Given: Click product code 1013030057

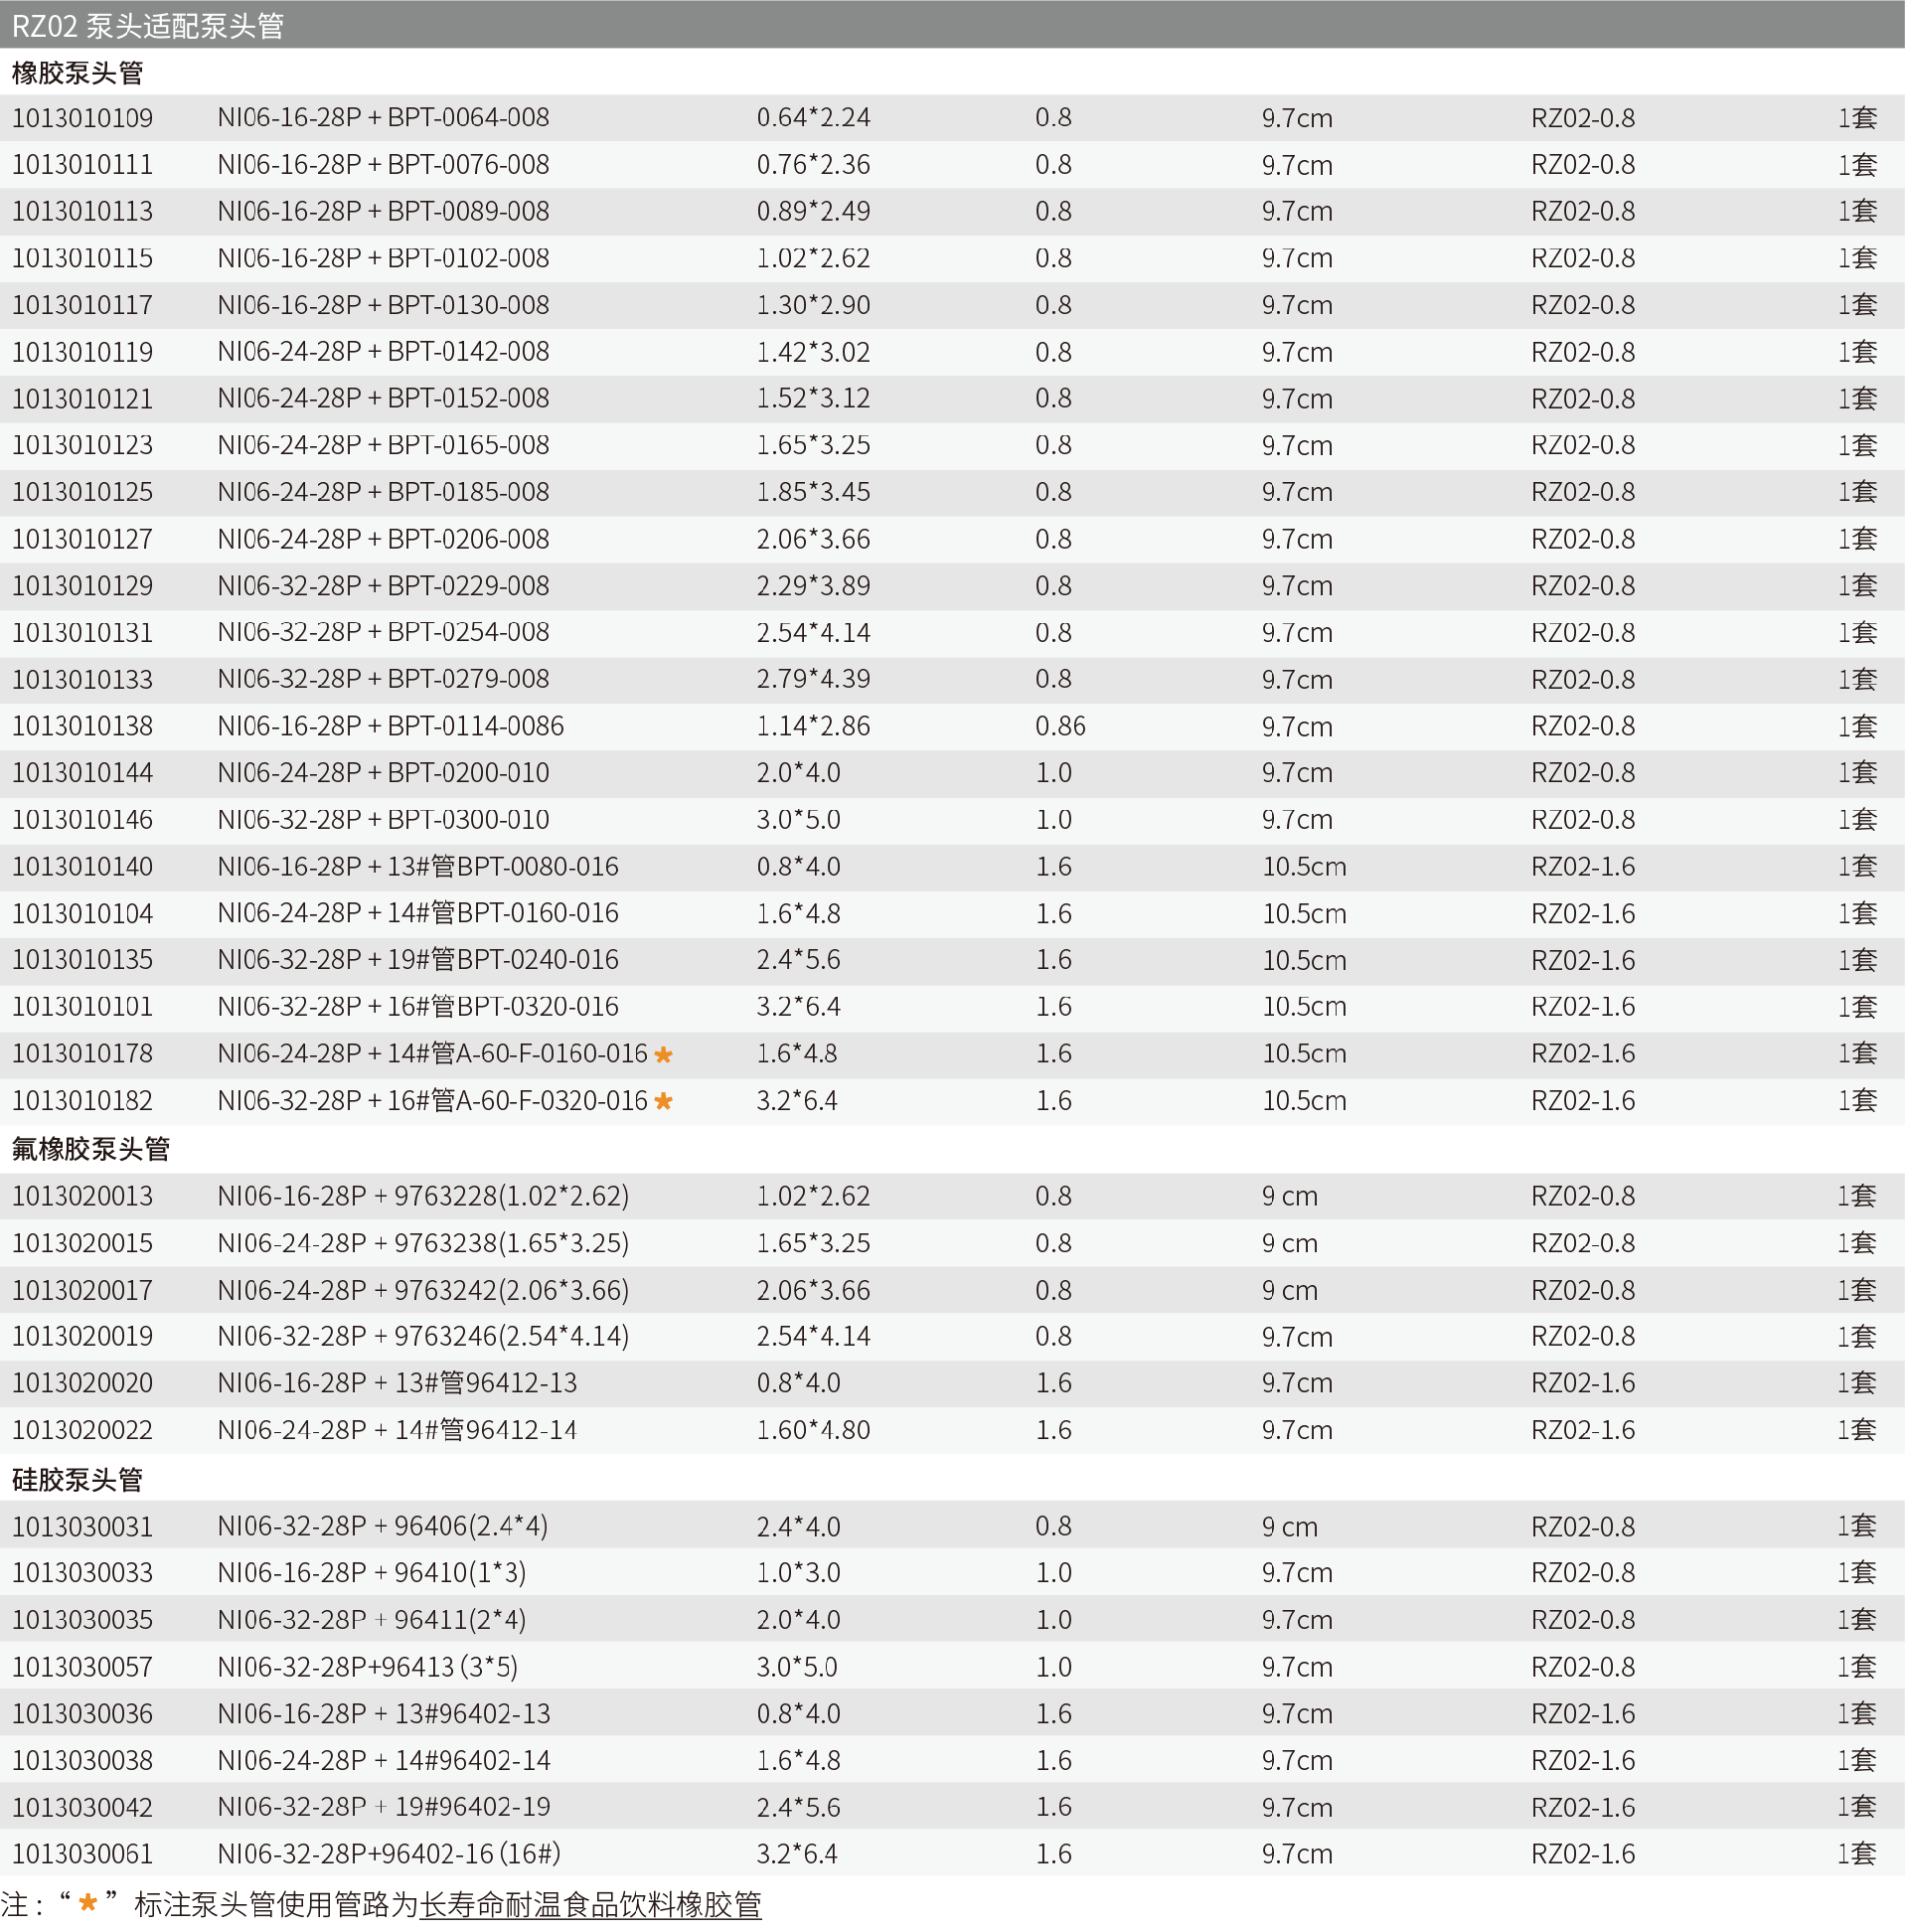Looking at the screenshot, I should (83, 1668).
